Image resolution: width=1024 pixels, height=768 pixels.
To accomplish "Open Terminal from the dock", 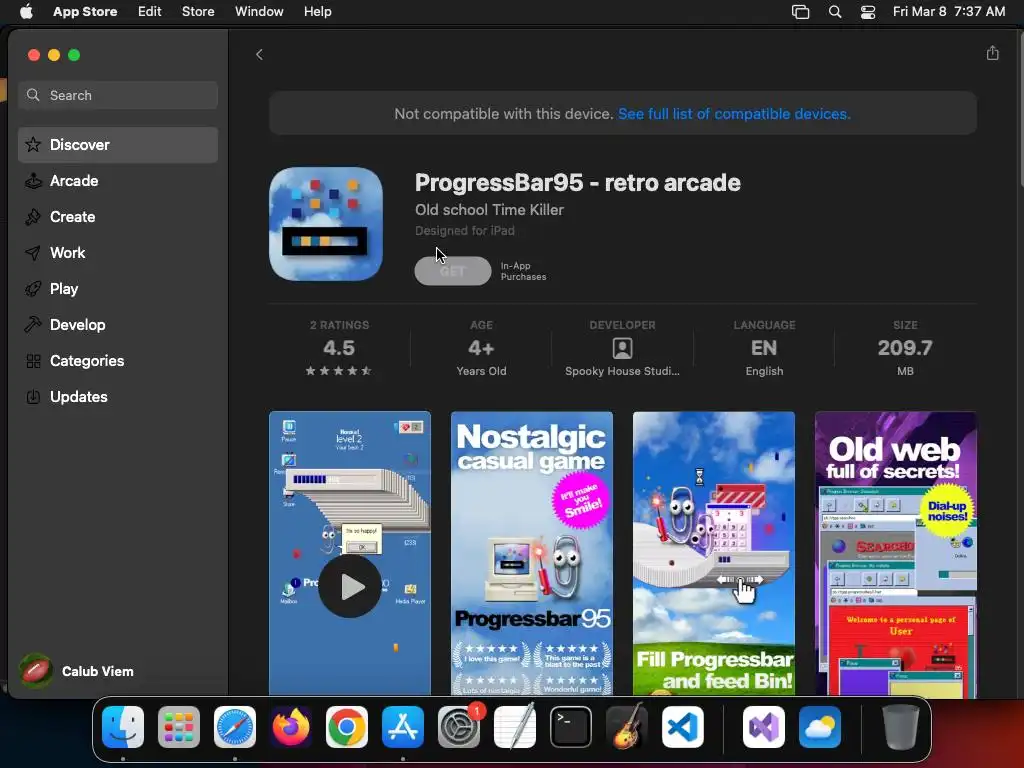I will pyautogui.click(x=571, y=727).
